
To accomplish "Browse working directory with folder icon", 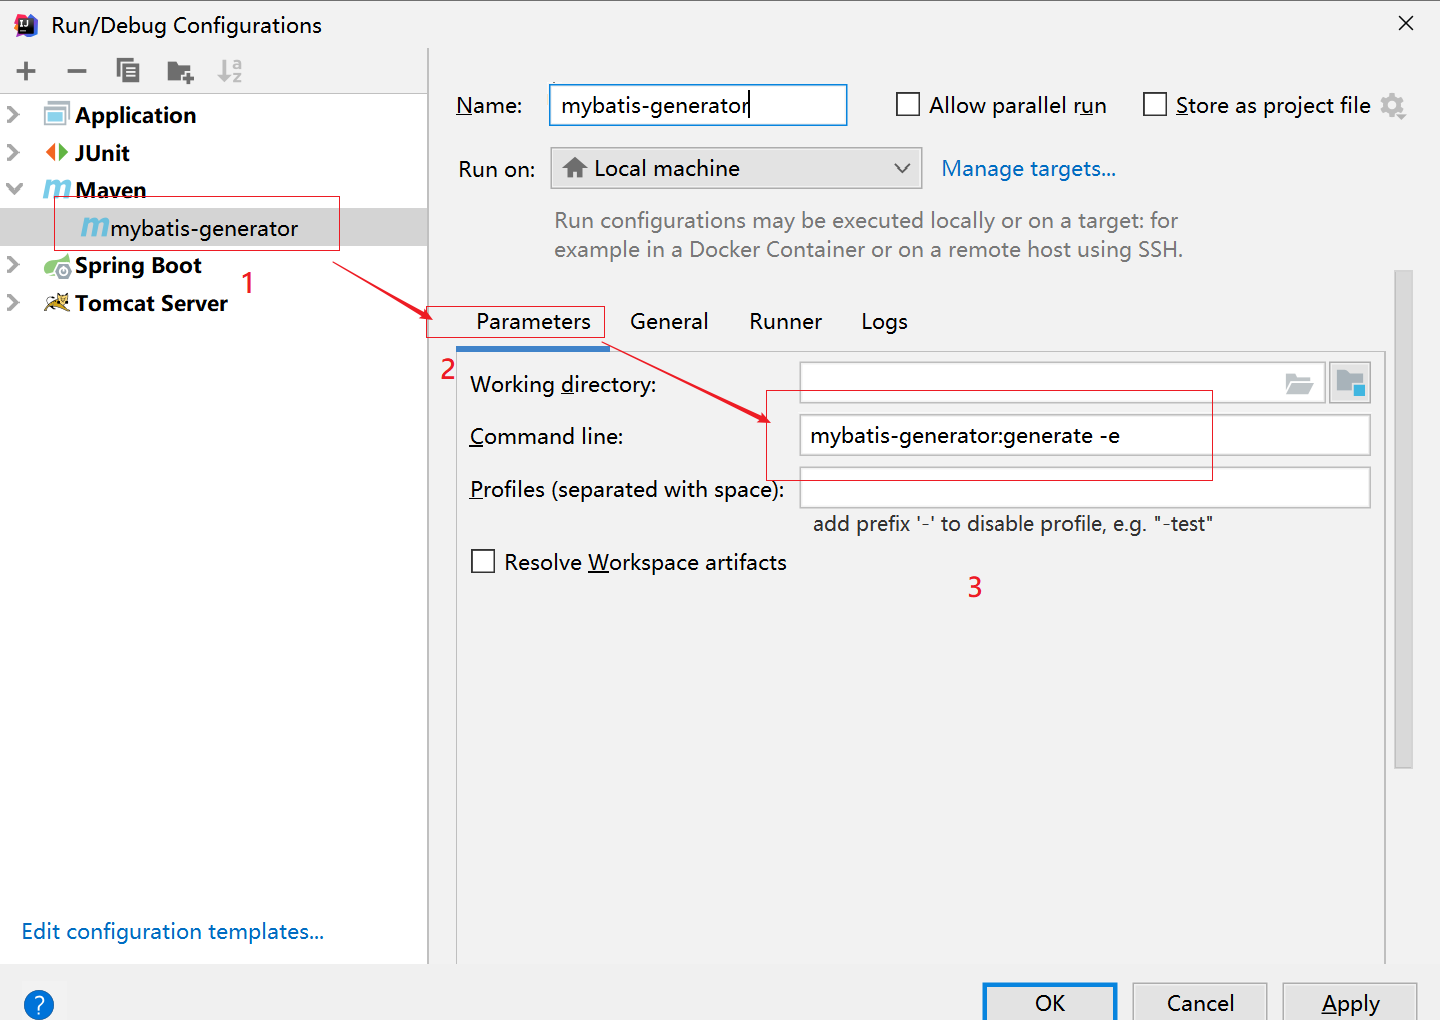I will pos(1299,383).
